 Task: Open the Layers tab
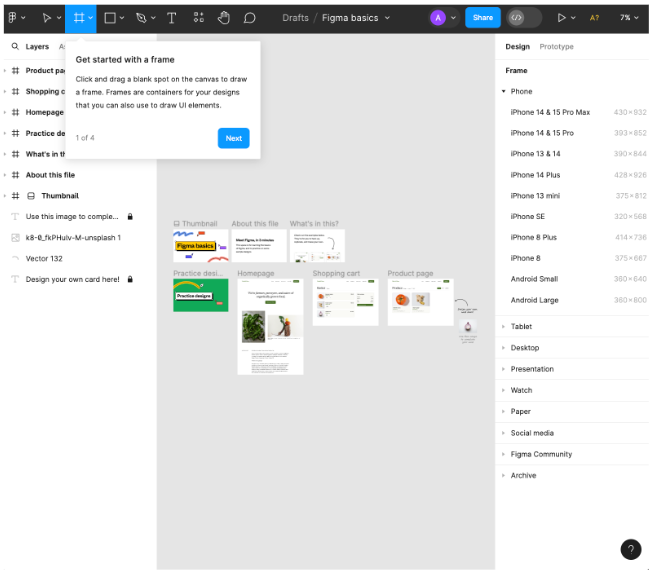click(x=37, y=47)
